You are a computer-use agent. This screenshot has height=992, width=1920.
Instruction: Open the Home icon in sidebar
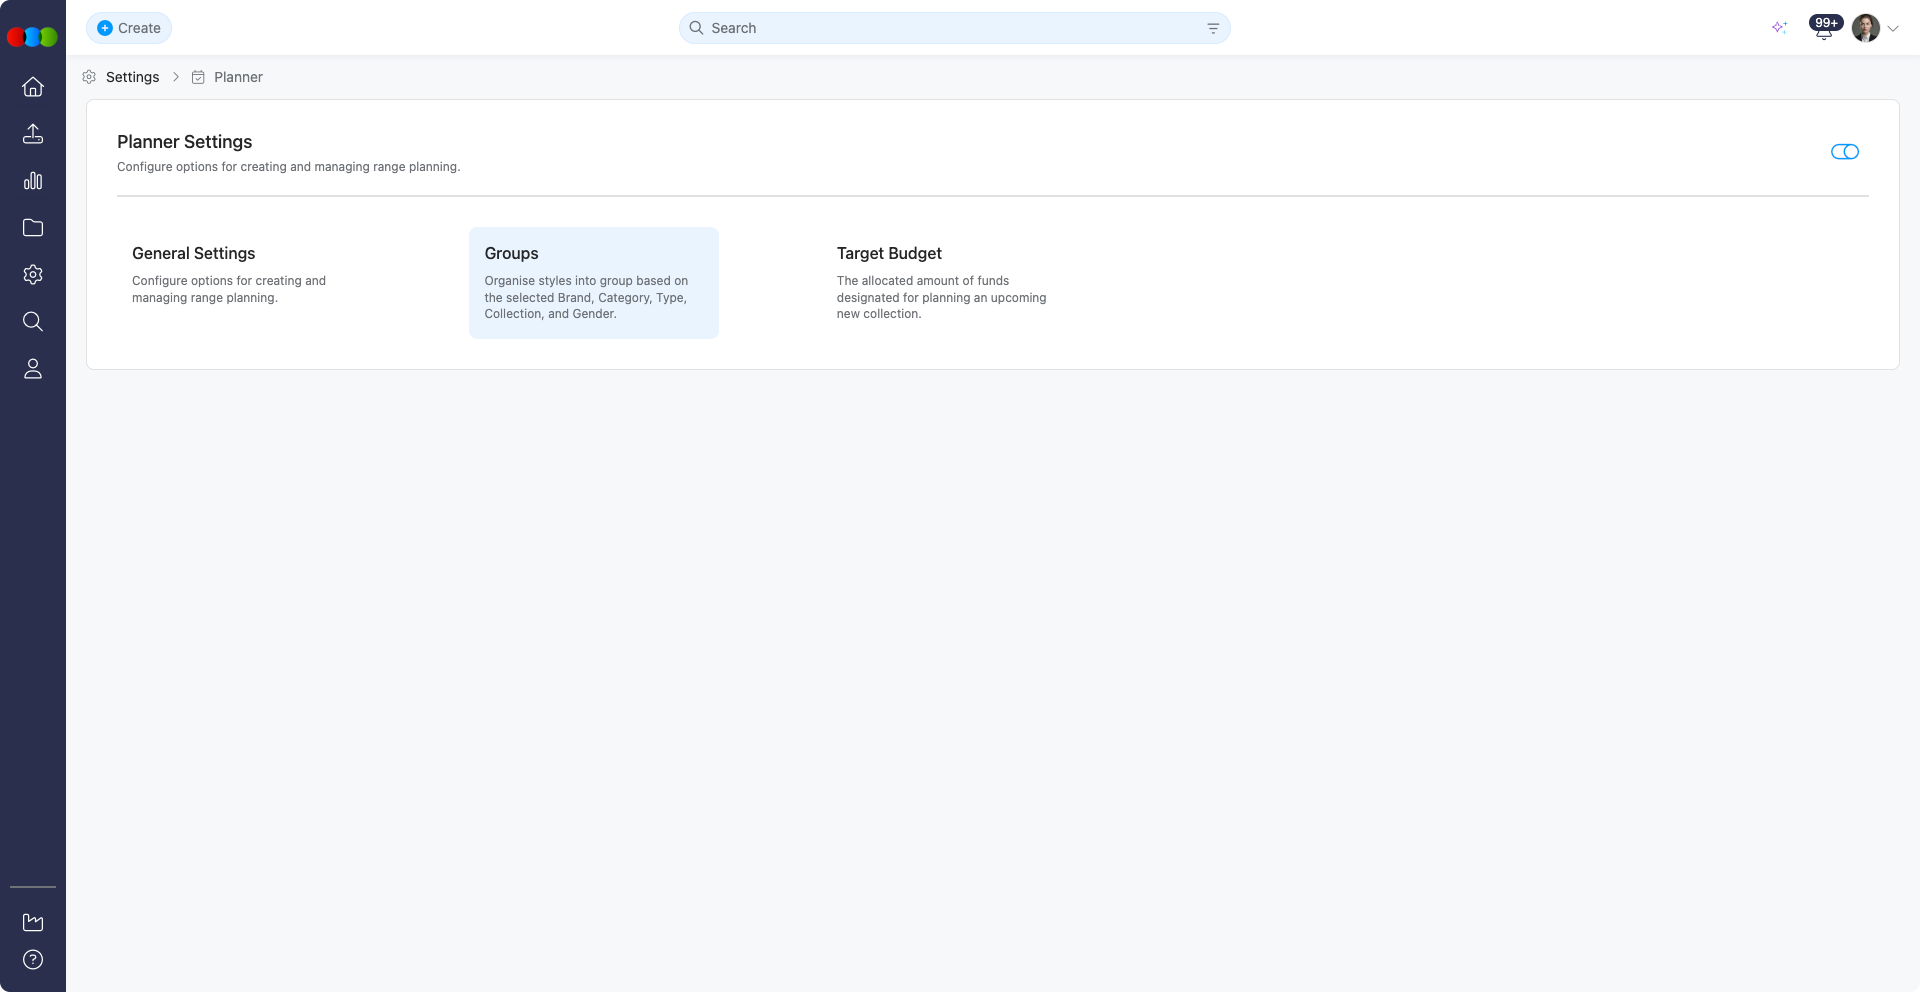pos(33,87)
